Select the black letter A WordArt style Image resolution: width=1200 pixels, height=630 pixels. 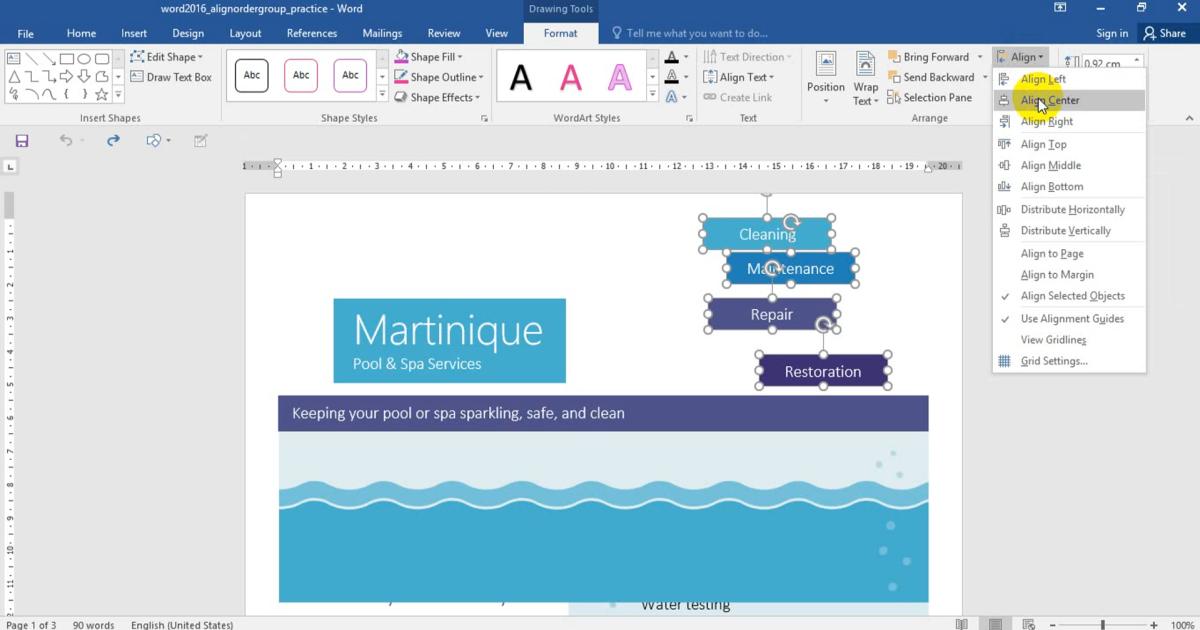[521, 77]
